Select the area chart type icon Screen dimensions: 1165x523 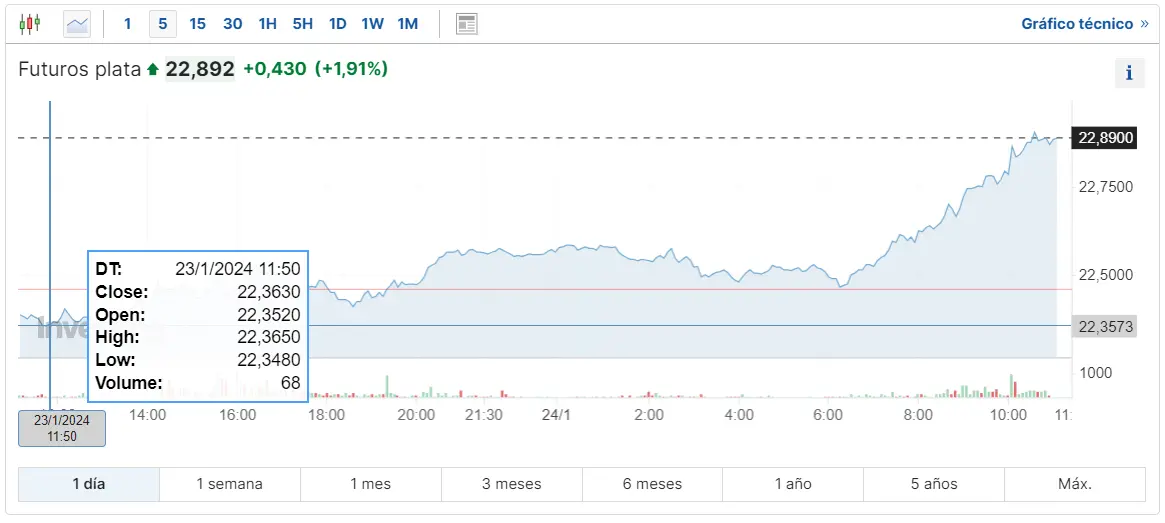(77, 23)
